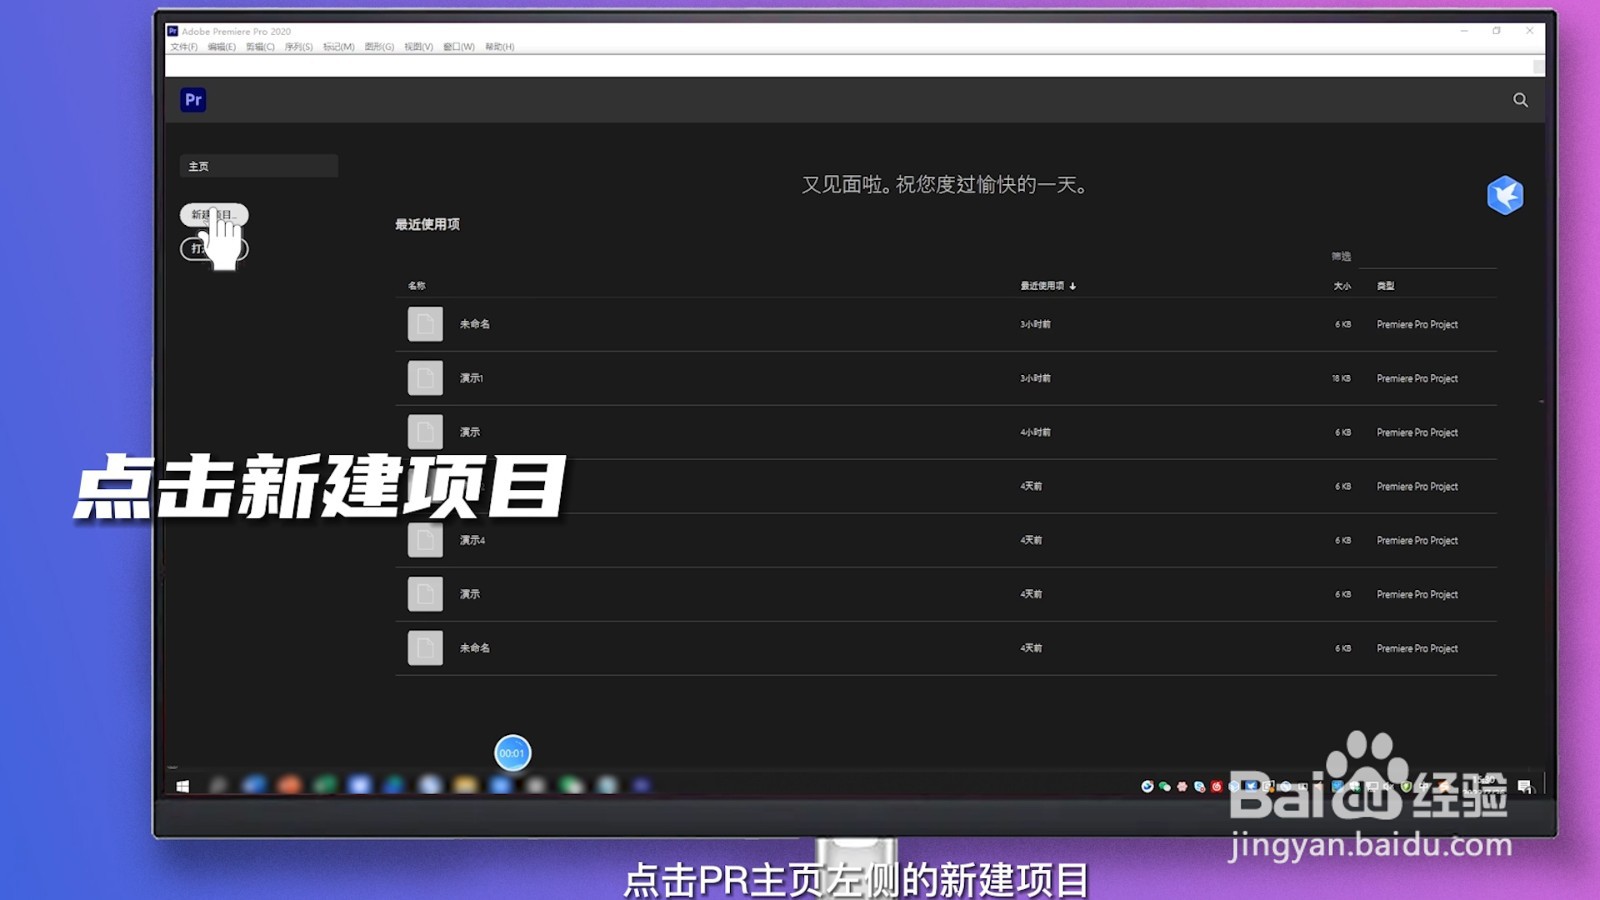Sort projects by the 名称 column header
The width and height of the screenshot is (1600, 900).
(x=416, y=285)
